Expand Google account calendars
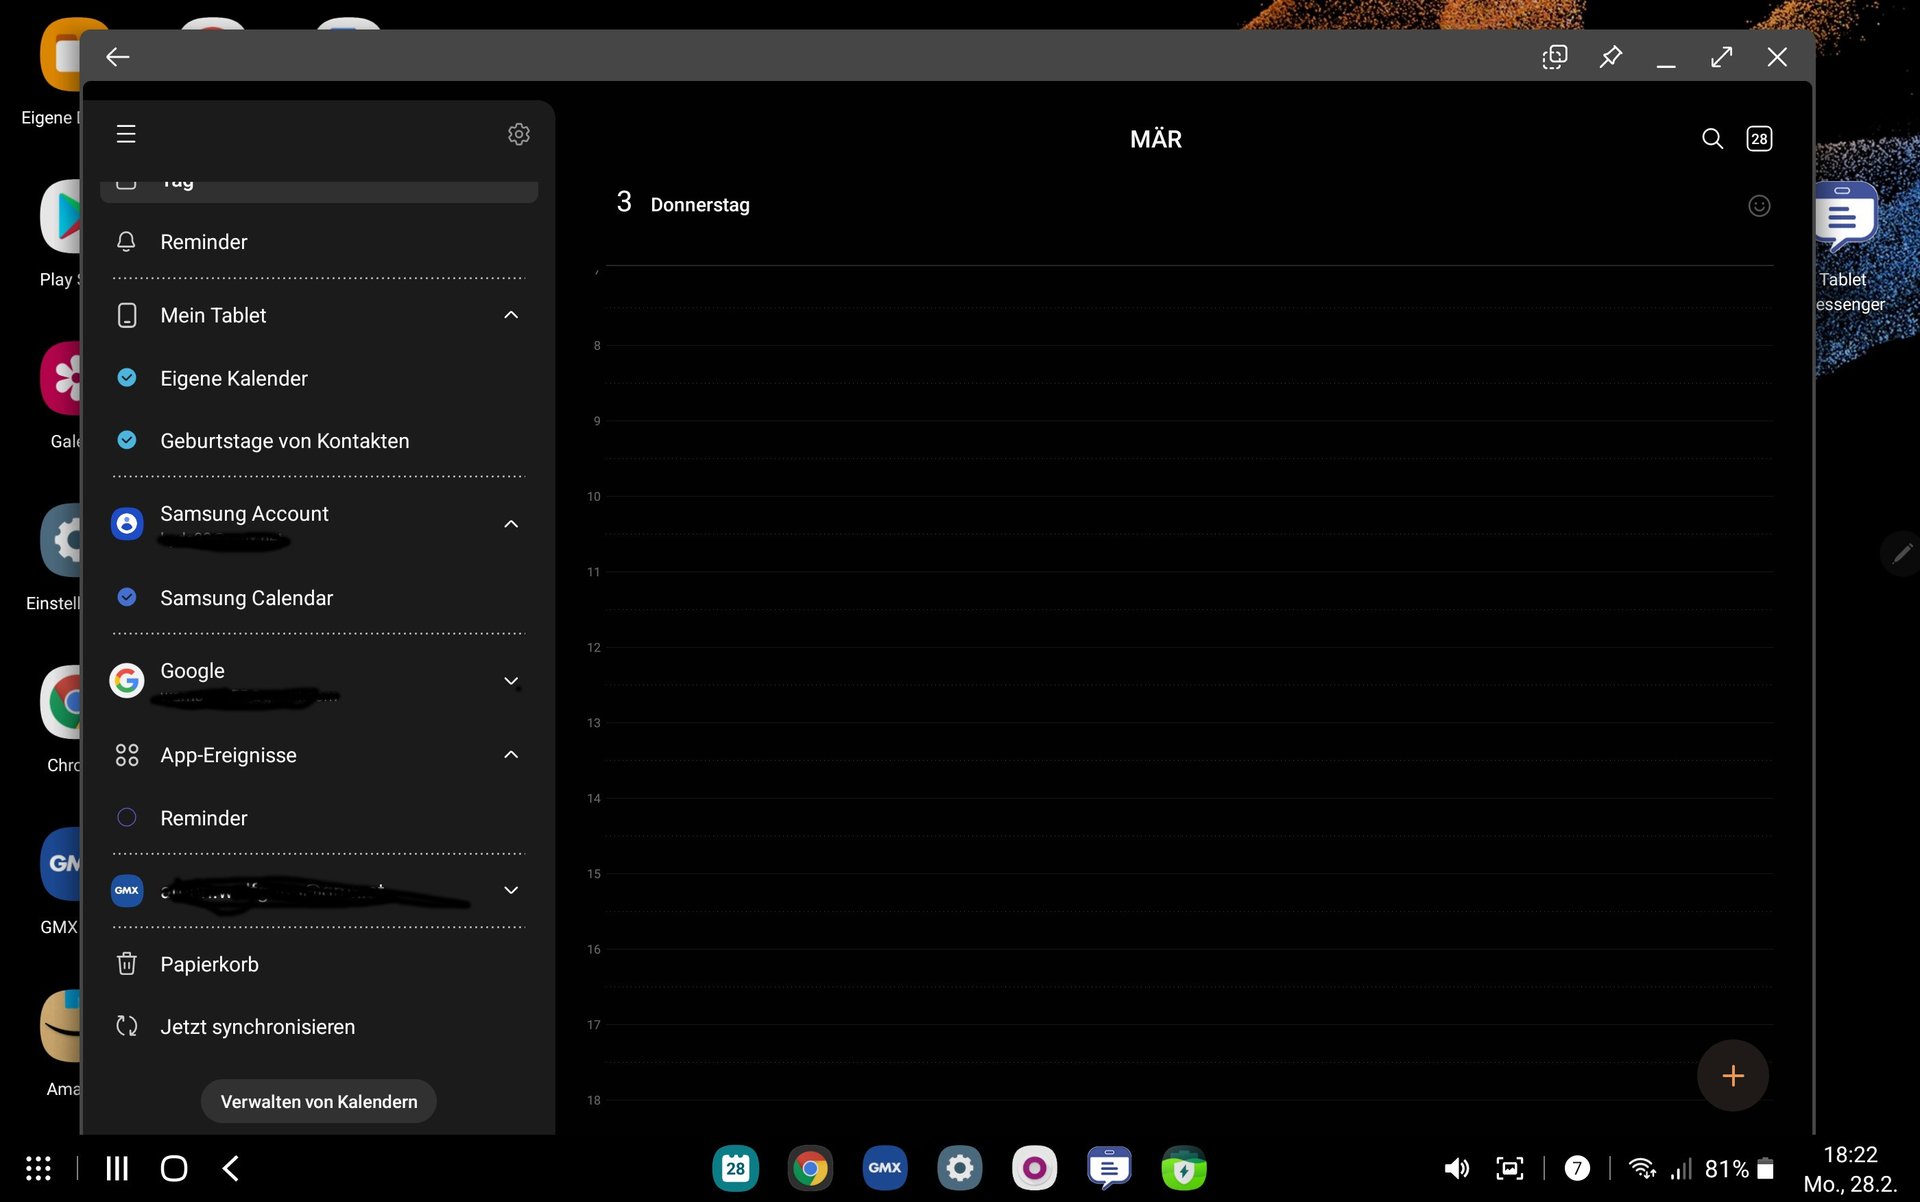Viewport: 1920px width, 1202px height. 511,681
